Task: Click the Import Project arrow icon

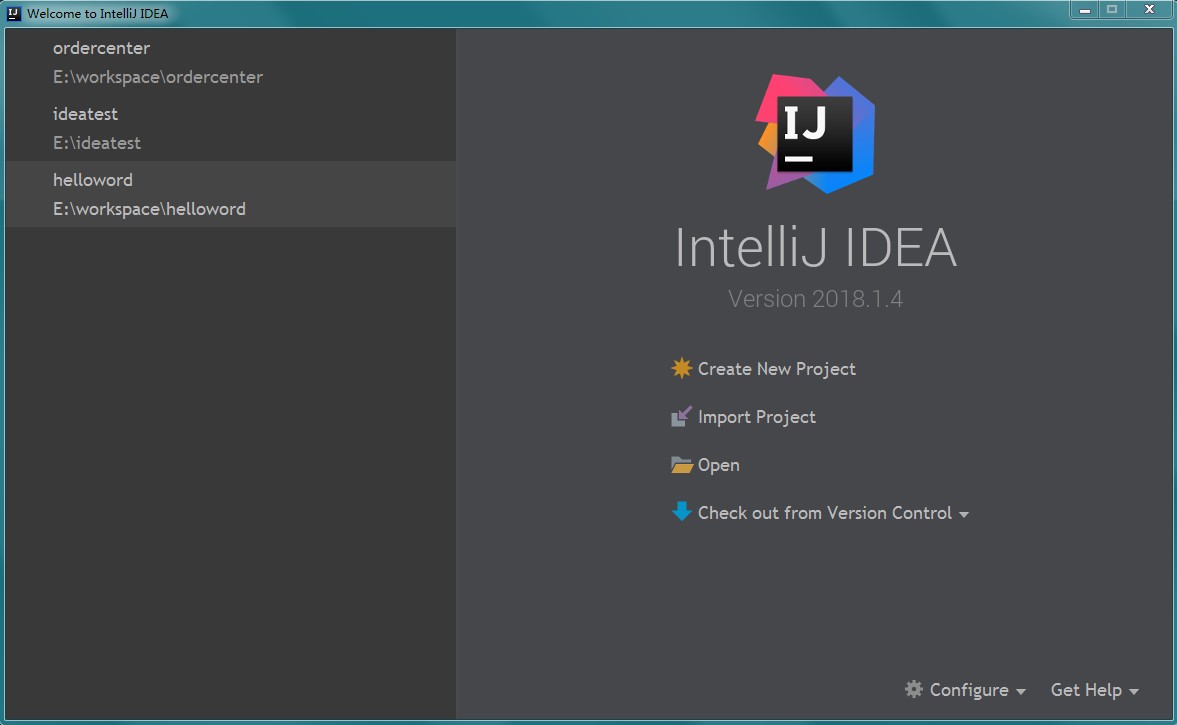Action: [x=681, y=417]
